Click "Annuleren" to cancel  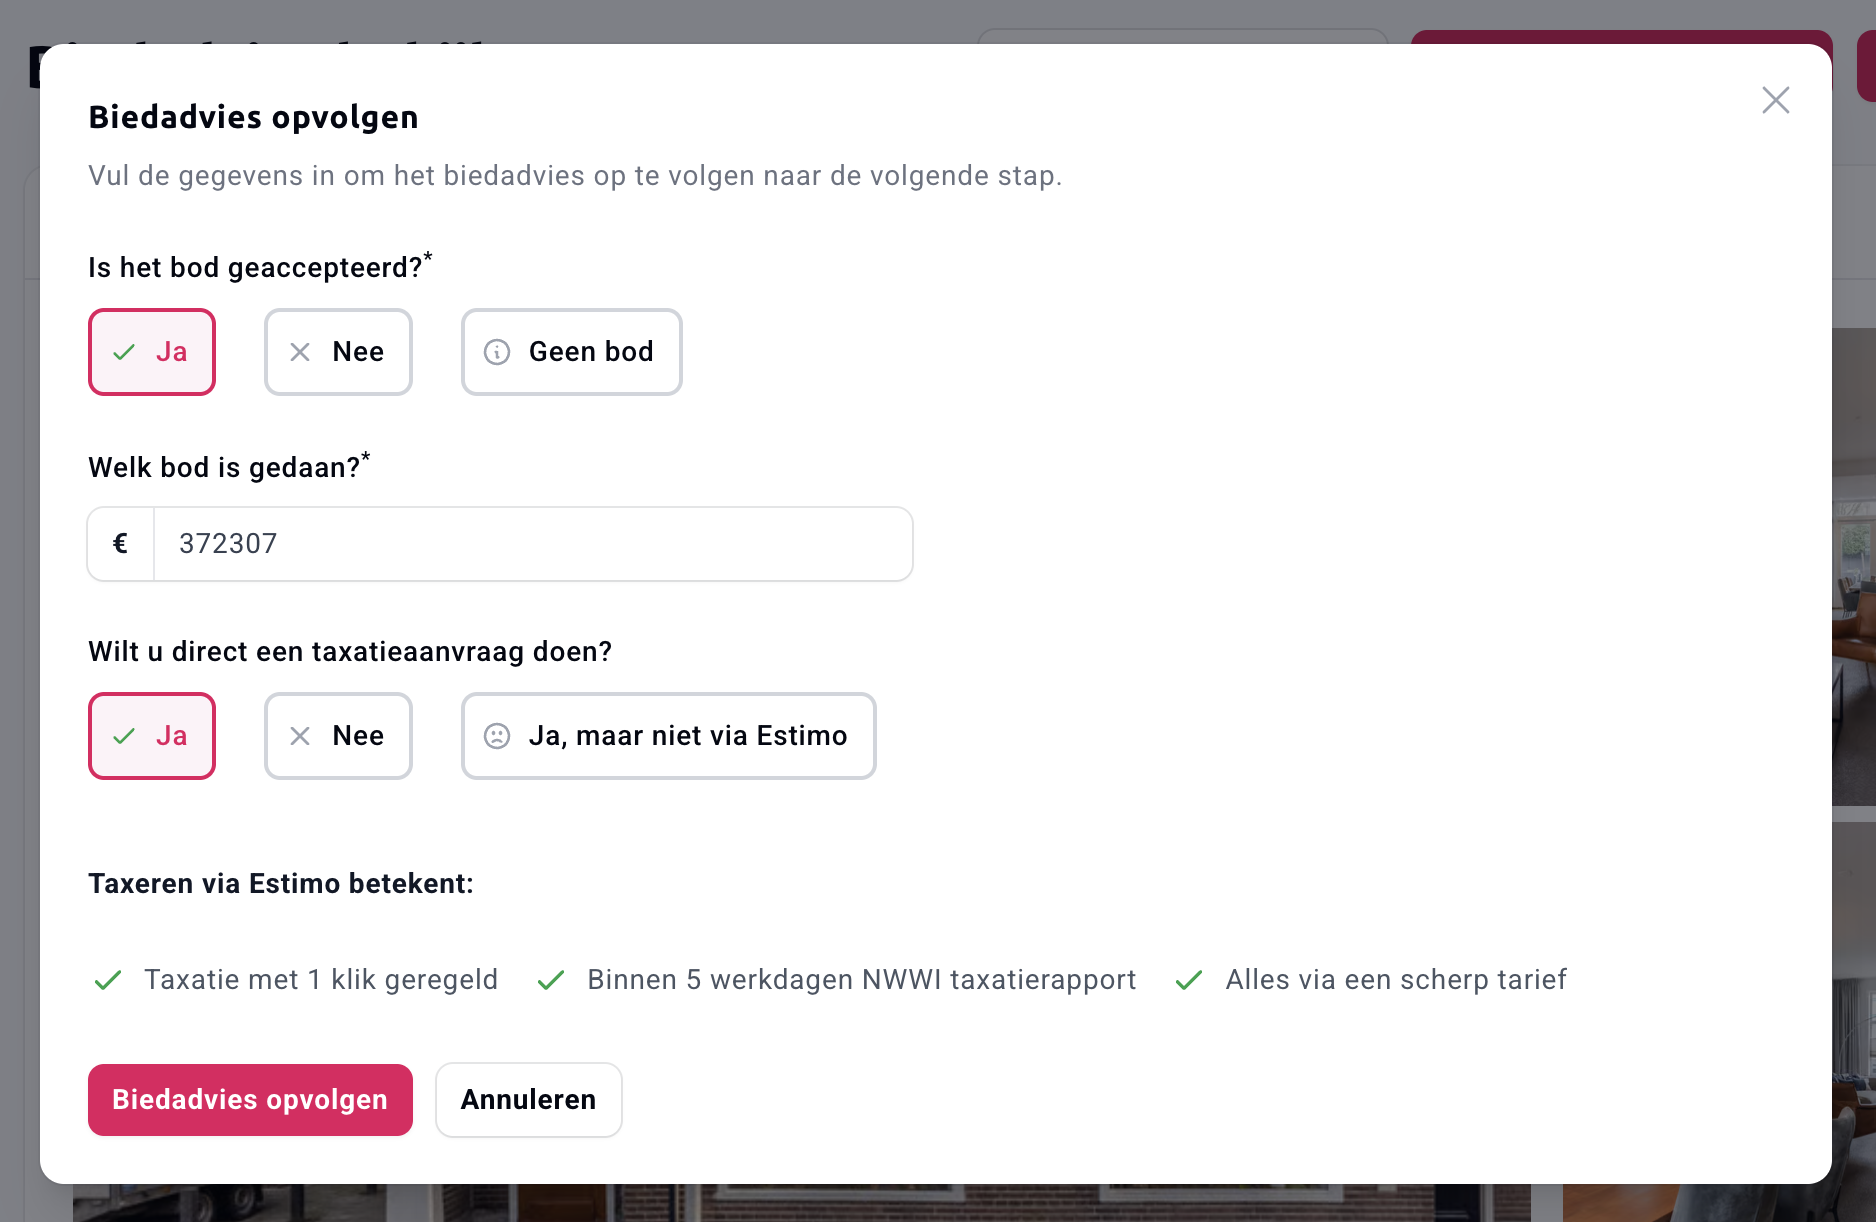[x=528, y=1100]
